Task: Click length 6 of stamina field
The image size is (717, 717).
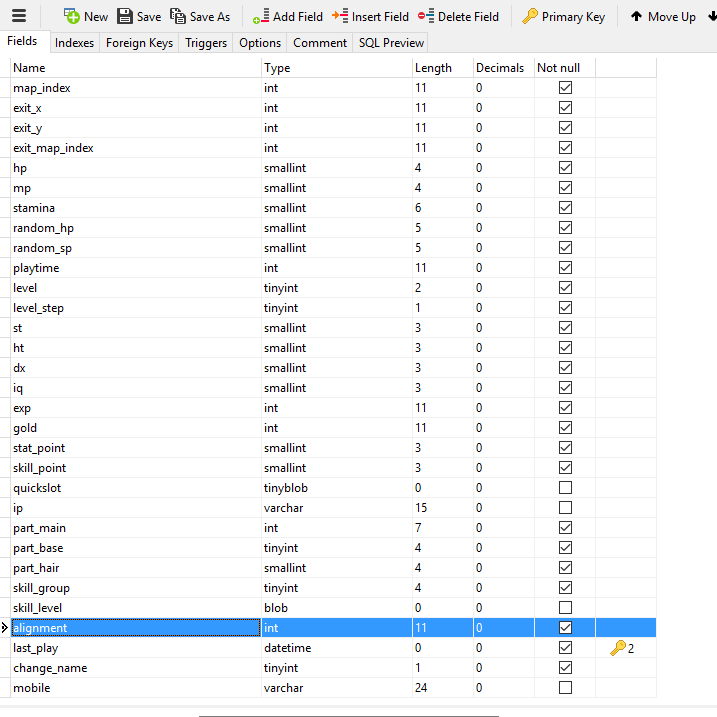Action: pyautogui.click(x=418, y=208)
